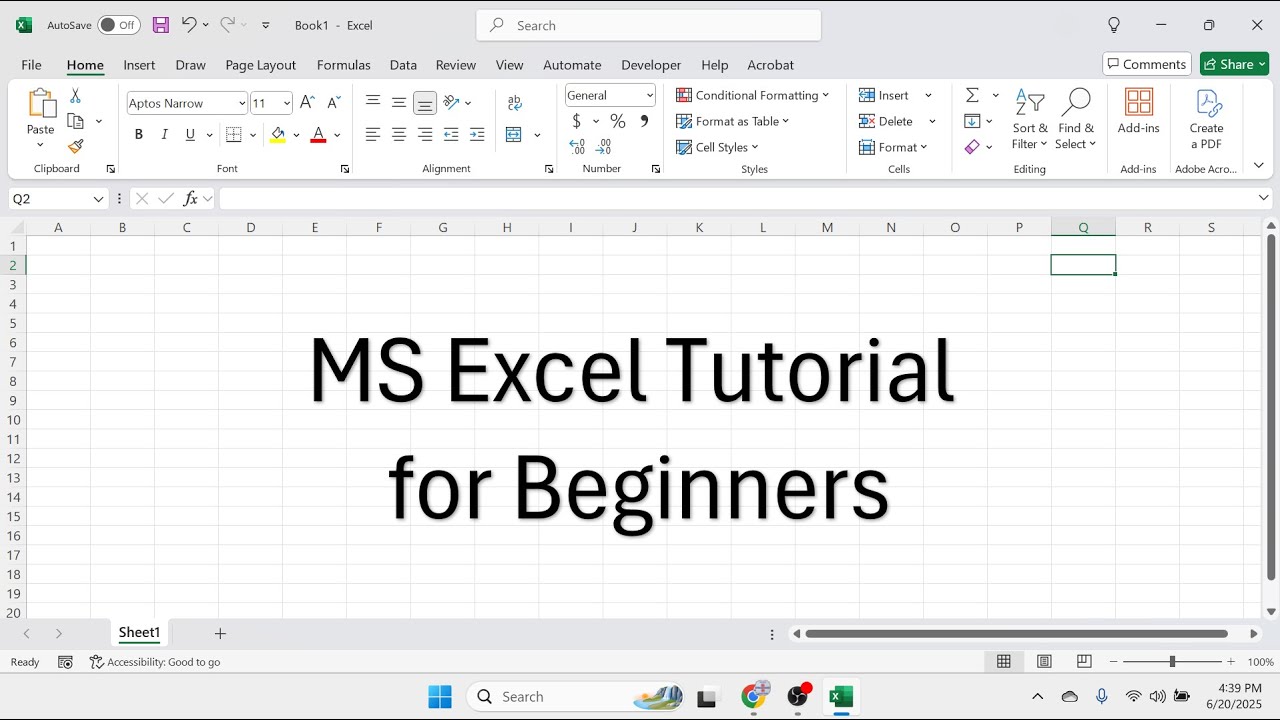
Task: Apply Comma Style number format
Action: (x=644, y=121)
